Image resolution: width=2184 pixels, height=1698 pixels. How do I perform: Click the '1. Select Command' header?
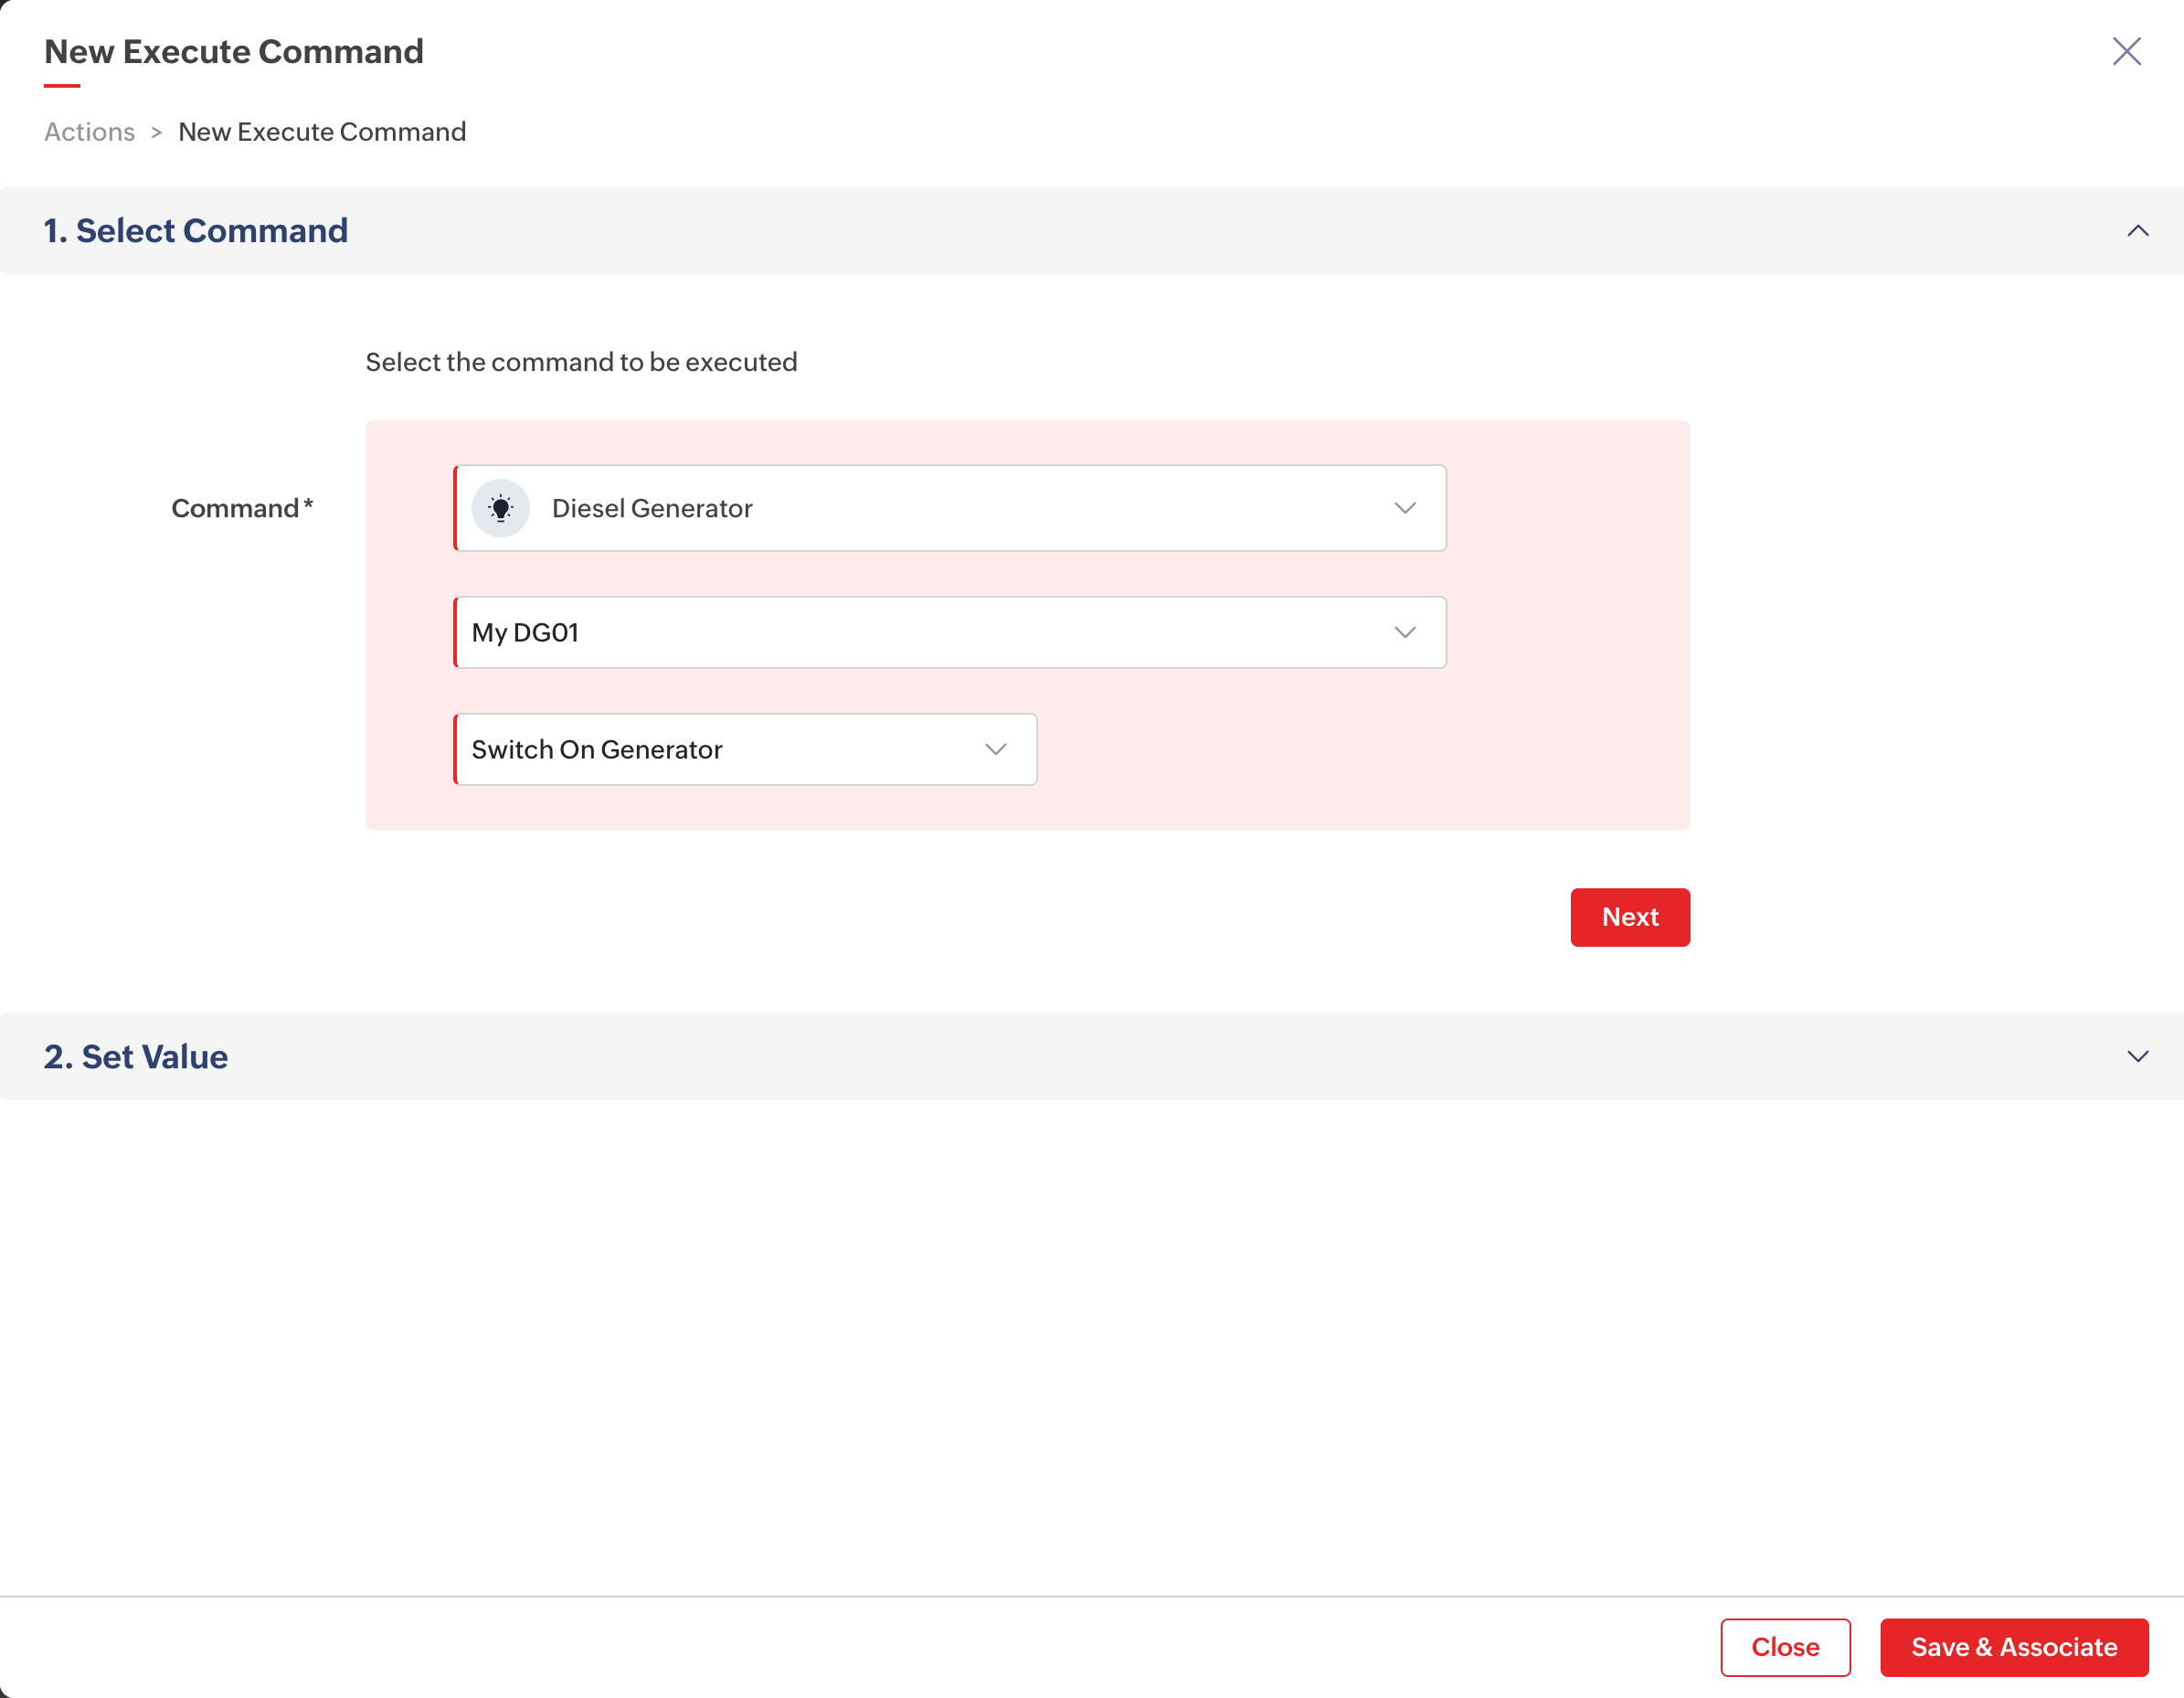pyautogui.click(x=196, y=231)
